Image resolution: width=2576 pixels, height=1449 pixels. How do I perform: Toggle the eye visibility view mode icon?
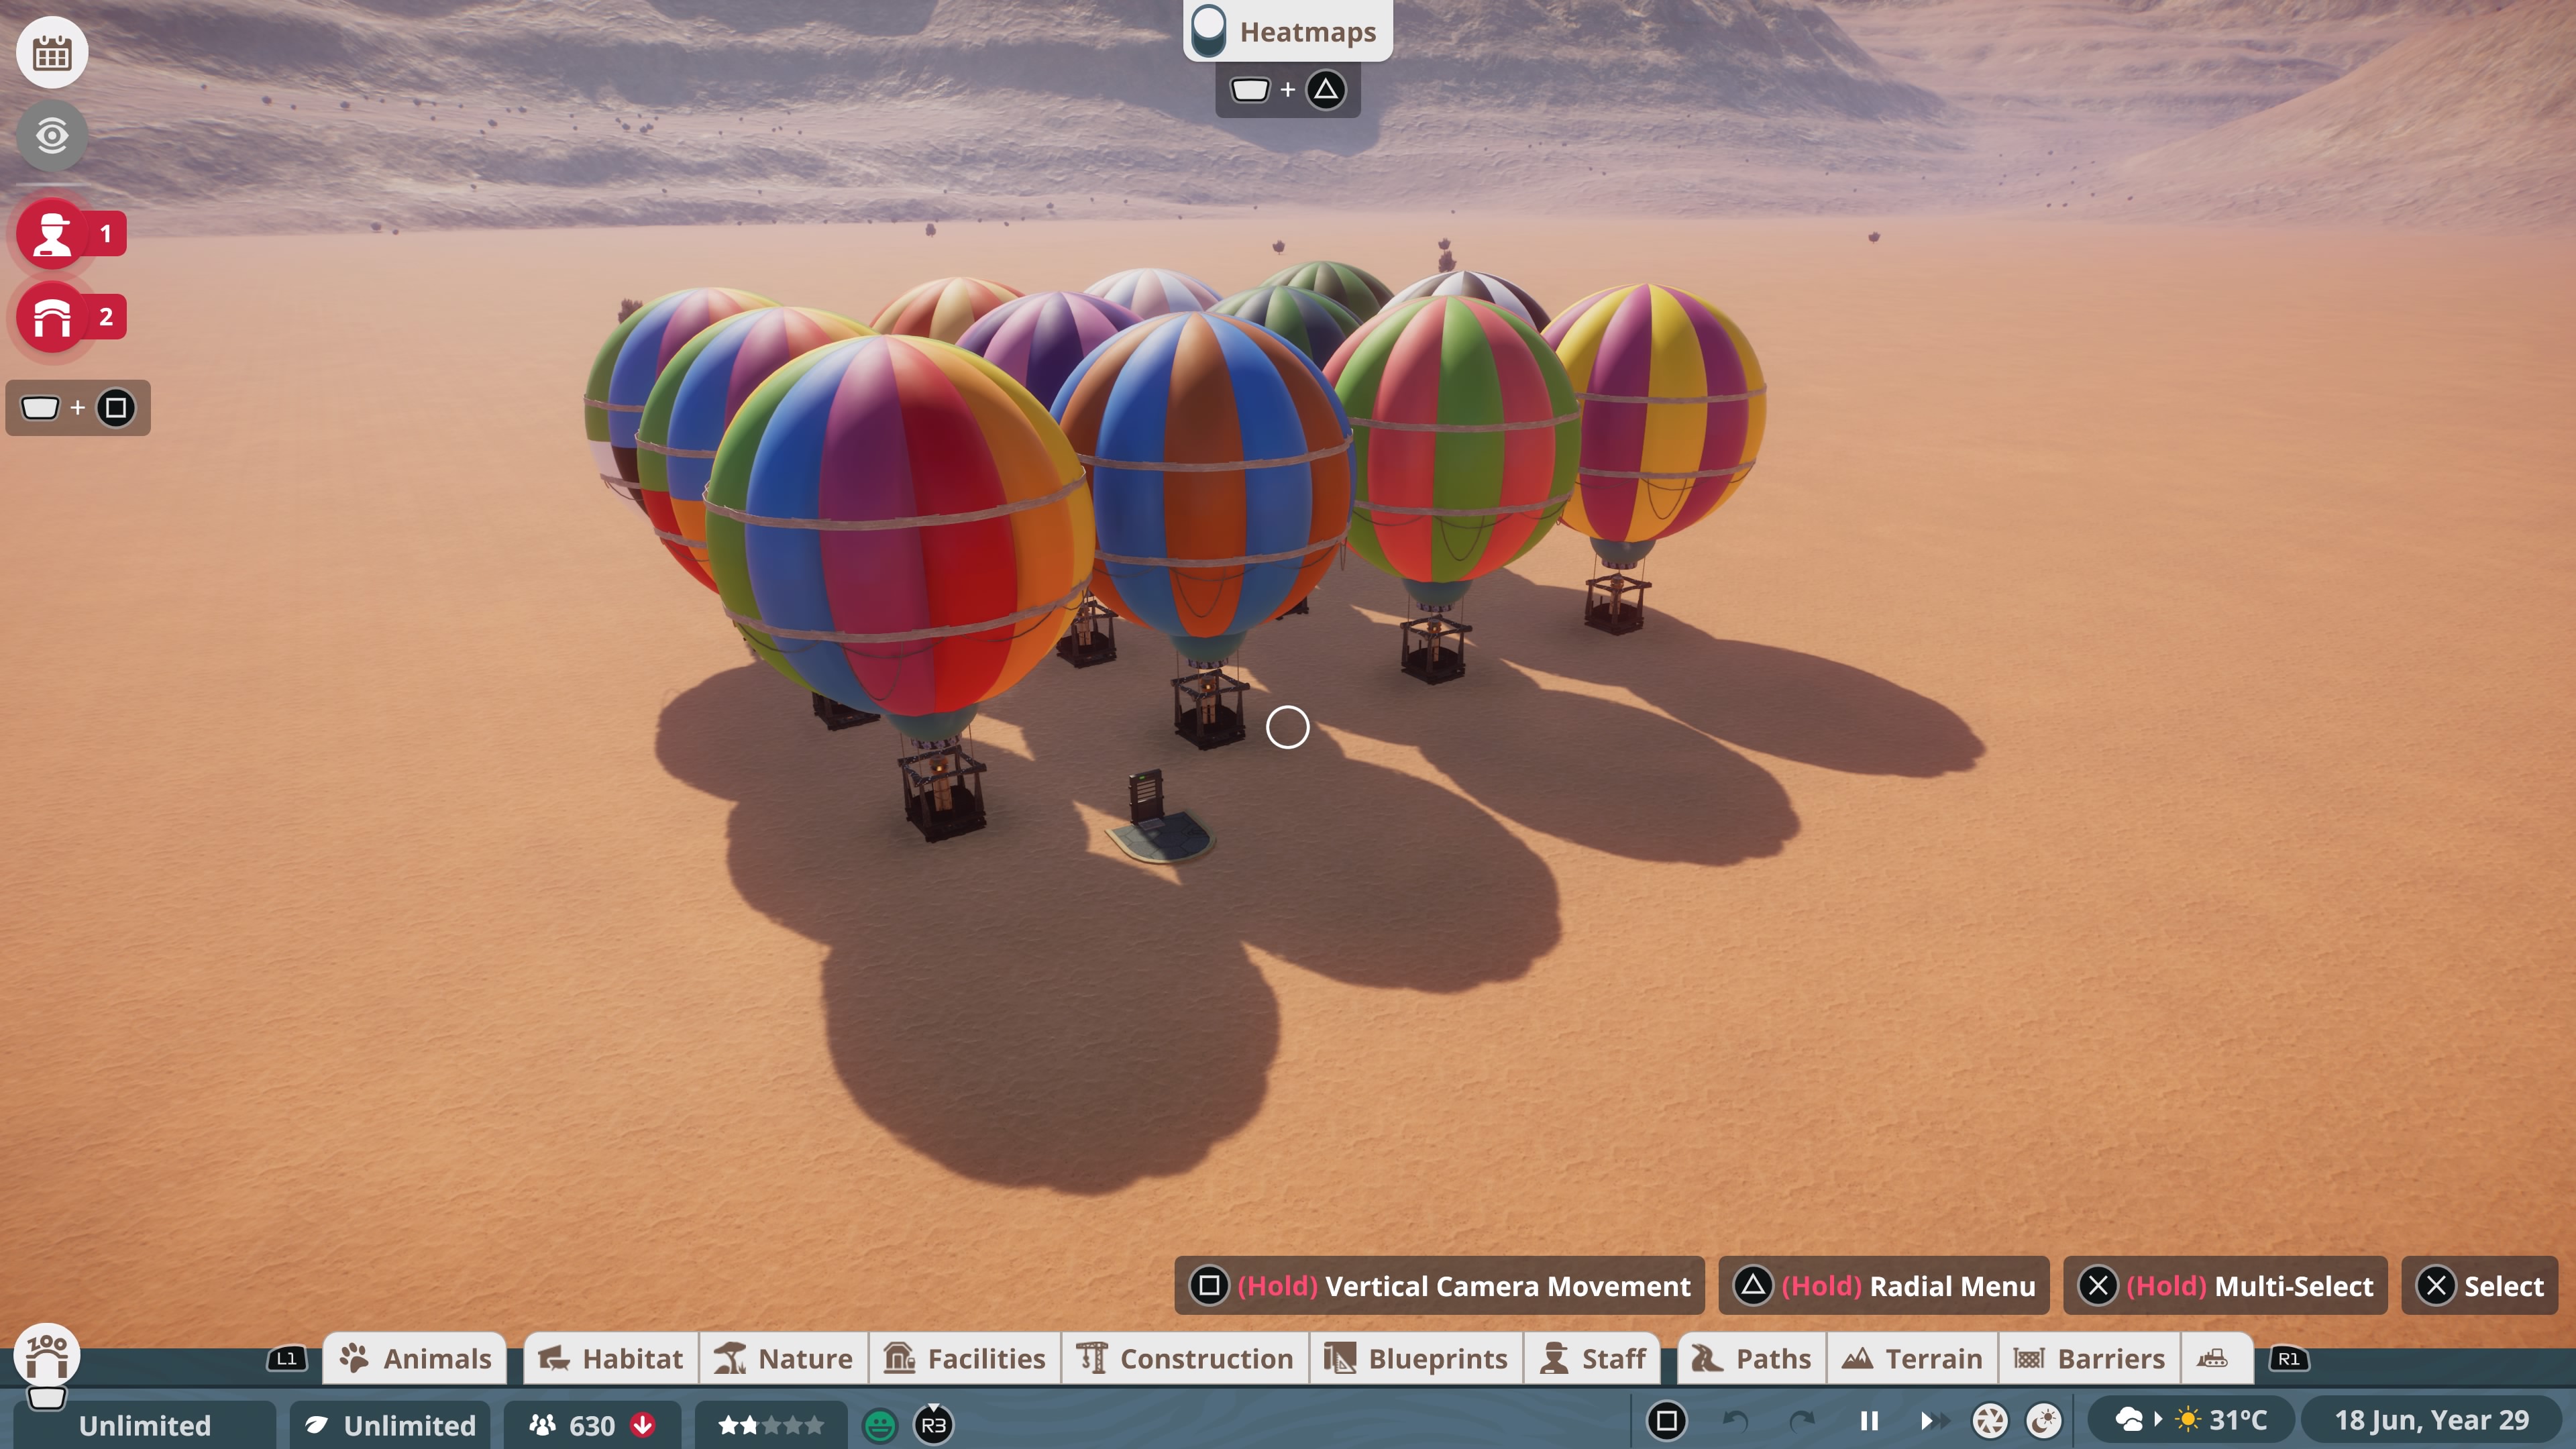point(52,135)
